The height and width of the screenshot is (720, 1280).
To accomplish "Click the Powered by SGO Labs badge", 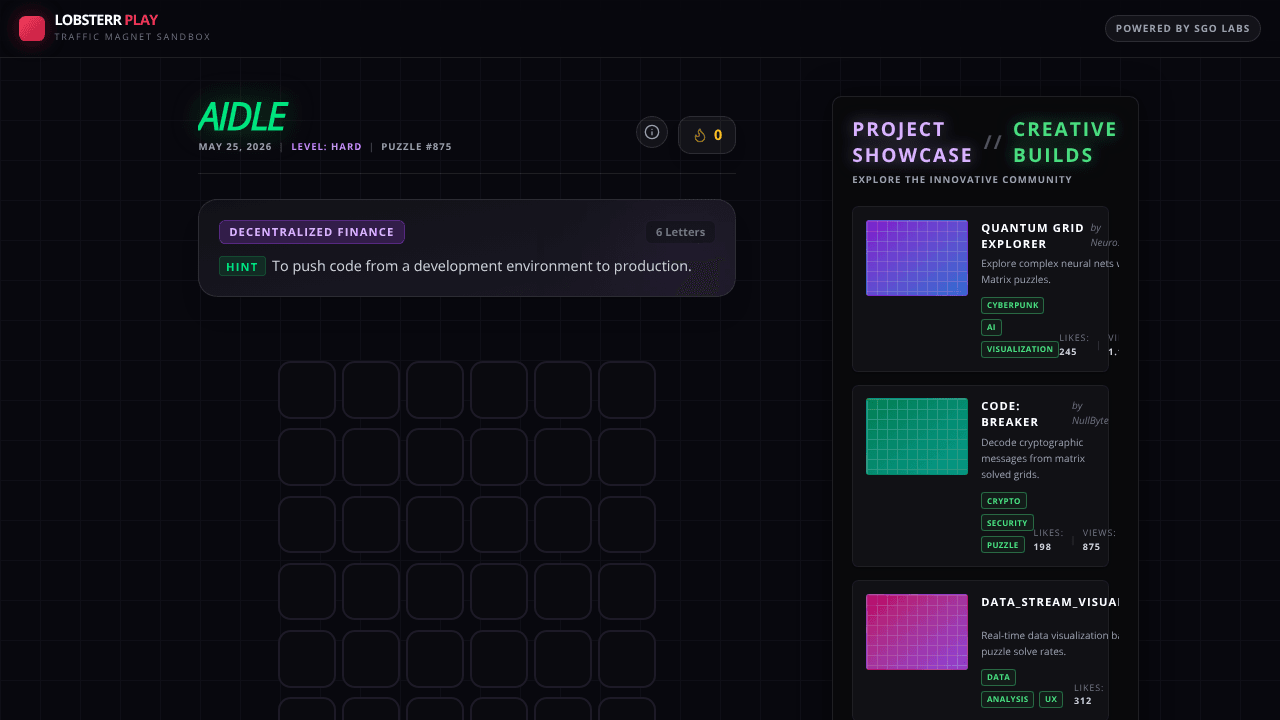I will pos(1183,28).
